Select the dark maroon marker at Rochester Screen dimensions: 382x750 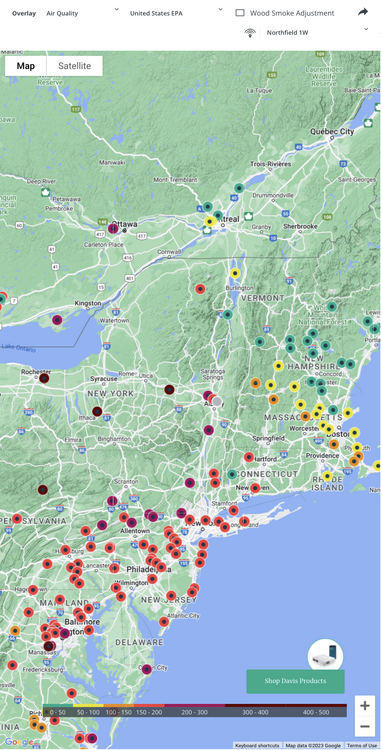(x=44, y=378)
